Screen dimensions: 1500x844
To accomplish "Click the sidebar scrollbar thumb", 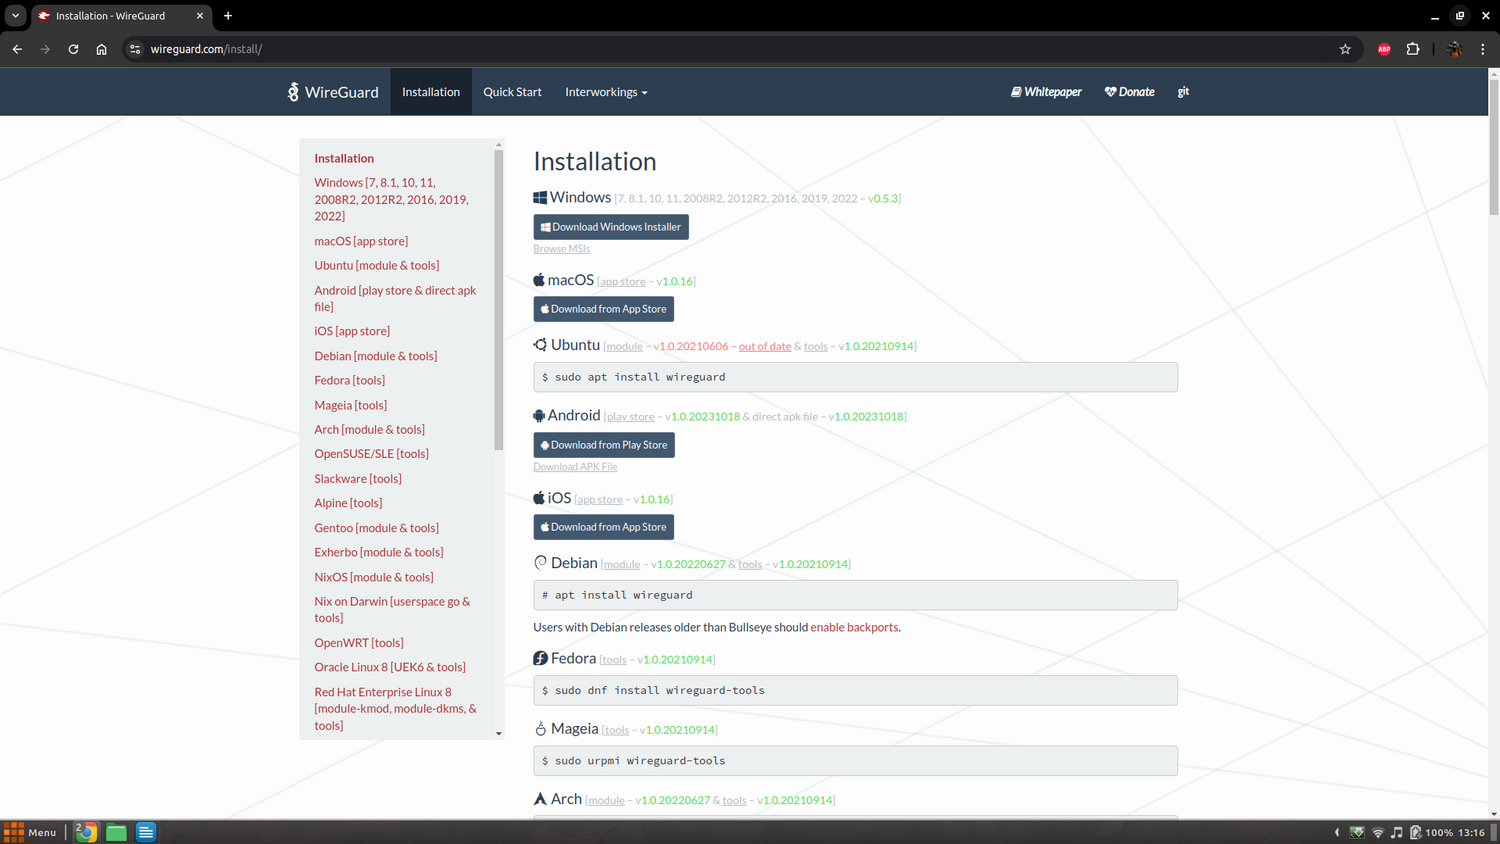I will [x=499, y=300].
